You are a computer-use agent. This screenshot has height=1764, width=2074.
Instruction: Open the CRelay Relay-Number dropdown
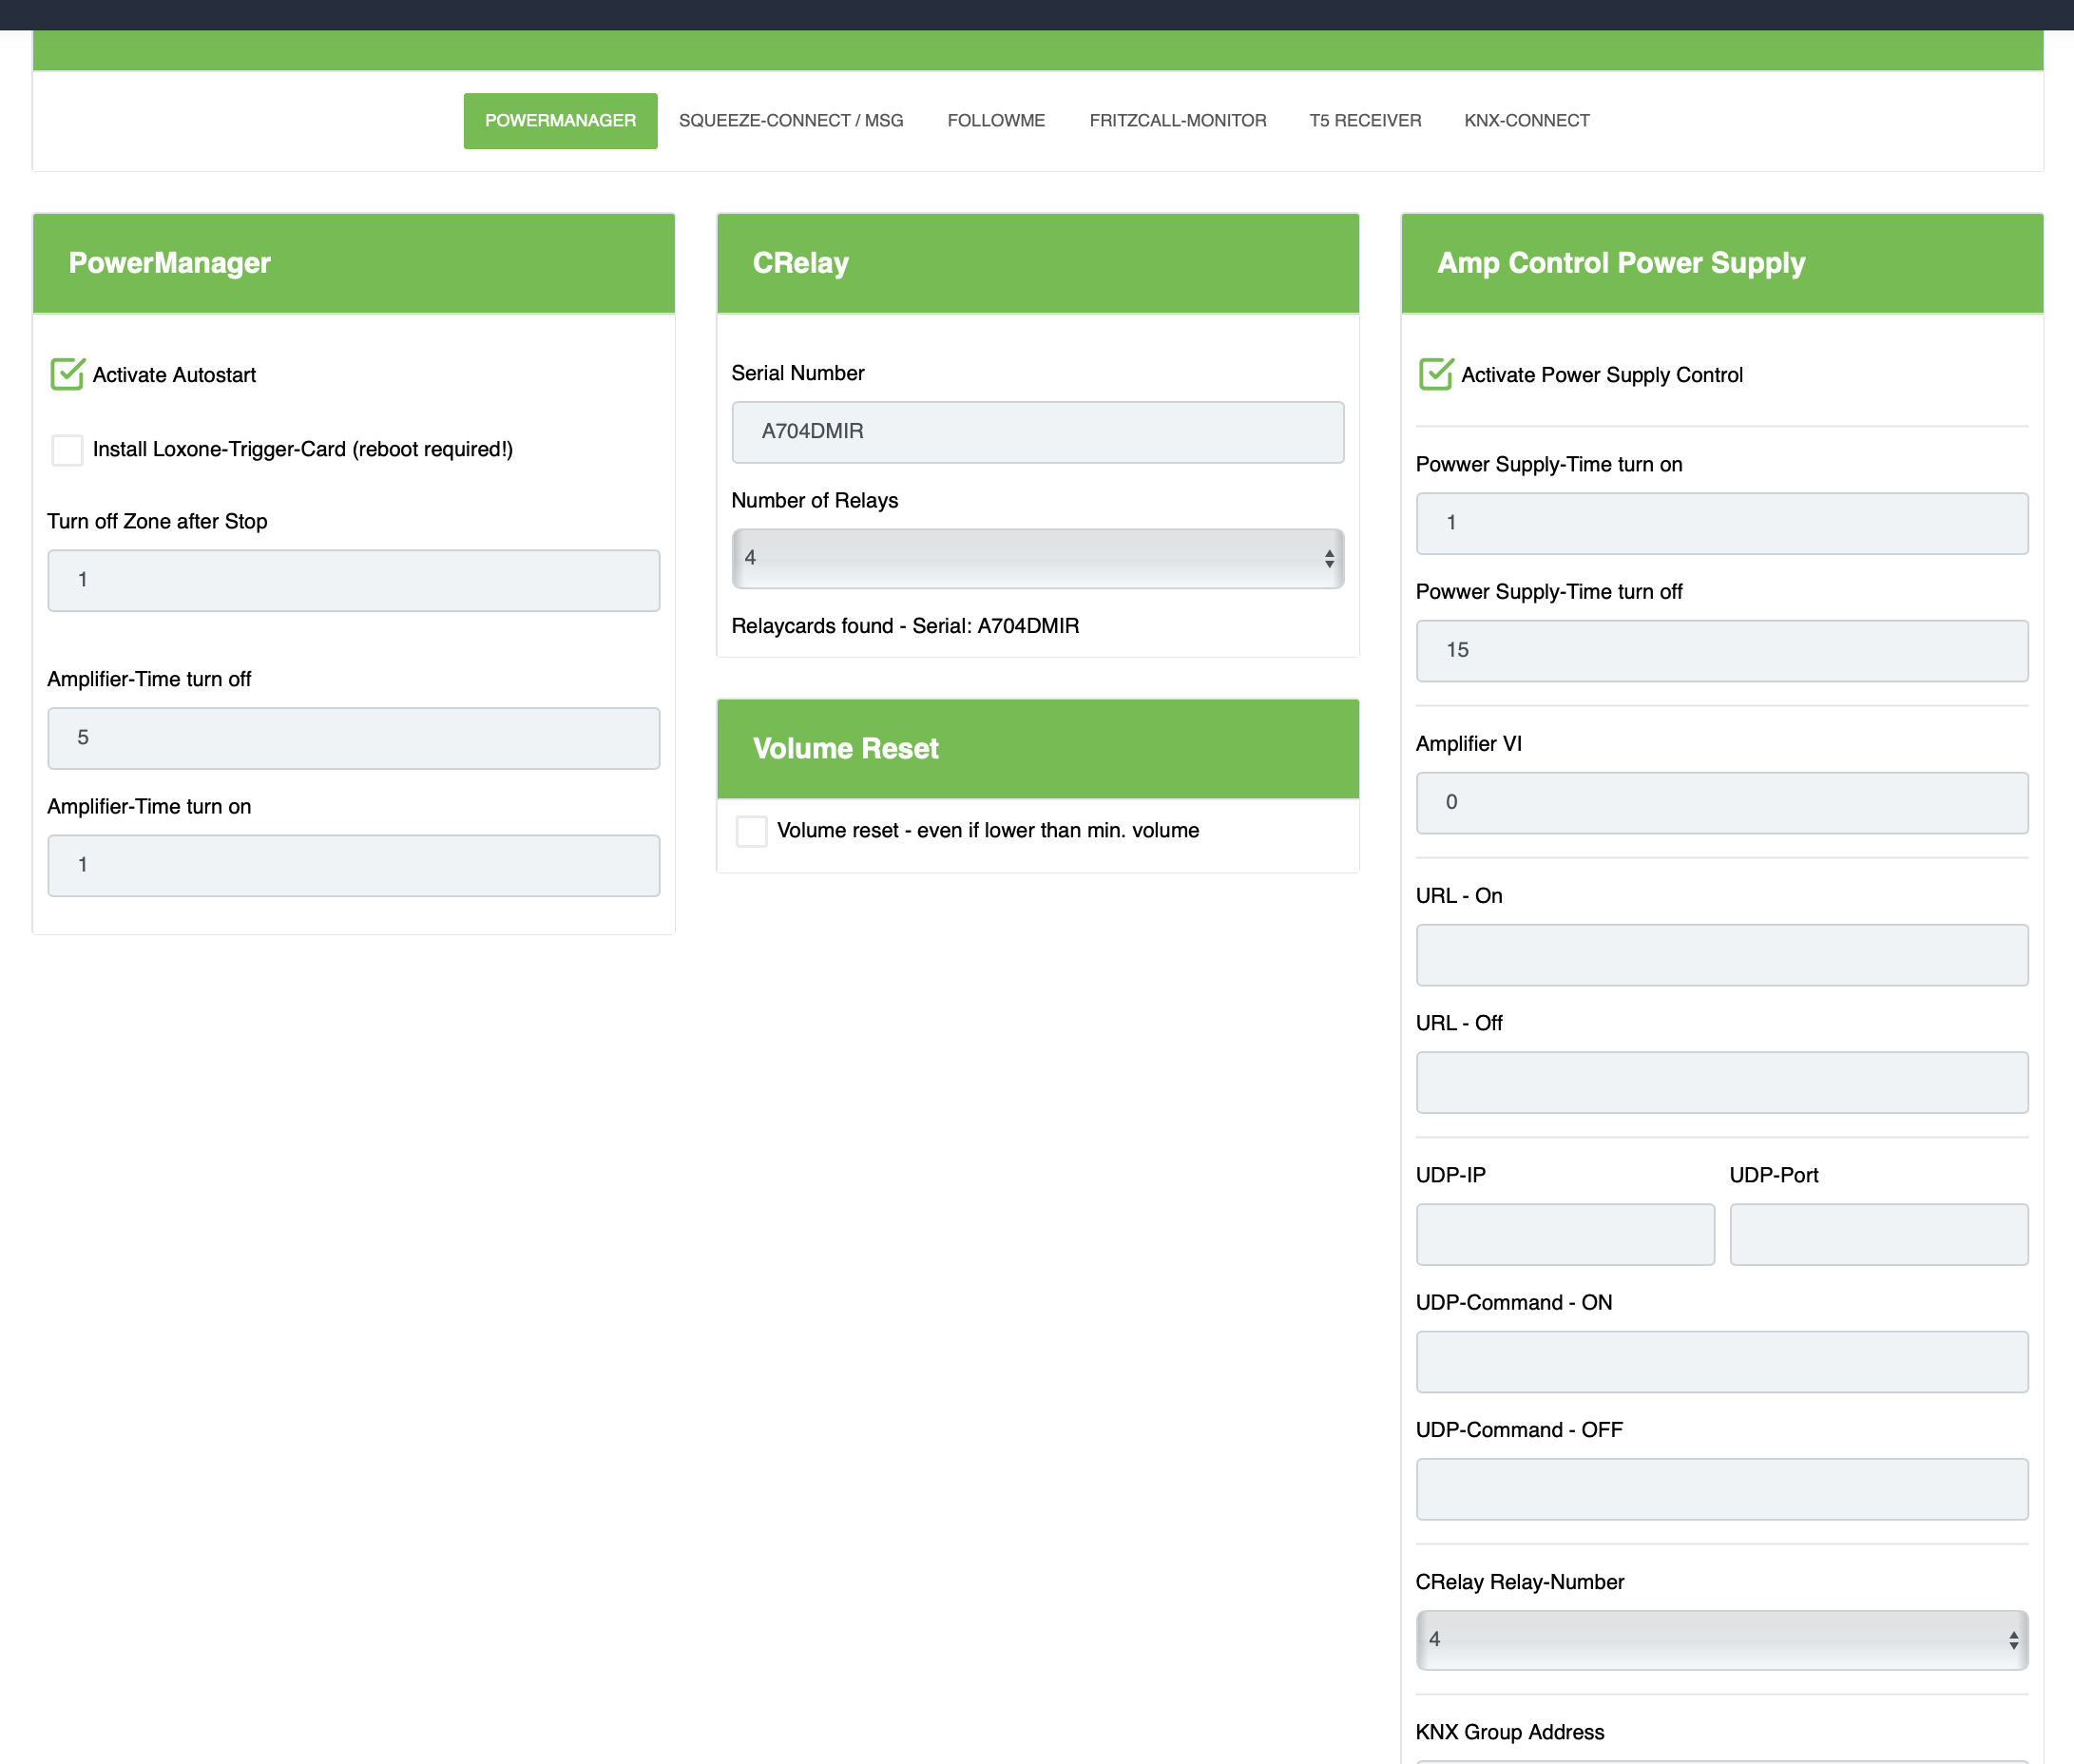point(1720,1639)
